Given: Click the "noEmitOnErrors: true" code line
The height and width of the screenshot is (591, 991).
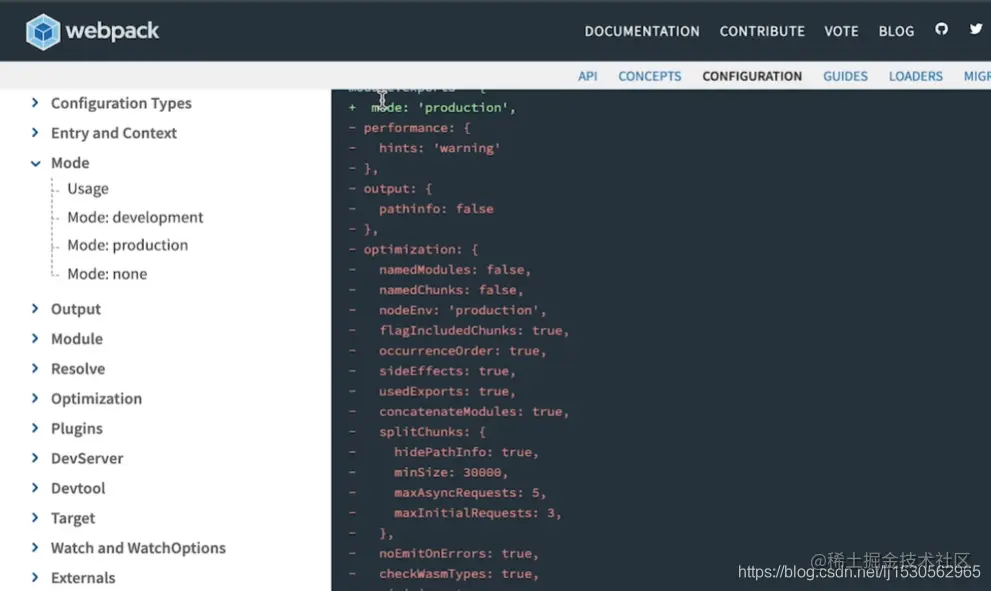Looking at the screenshot, I should [x=458, y=553].
